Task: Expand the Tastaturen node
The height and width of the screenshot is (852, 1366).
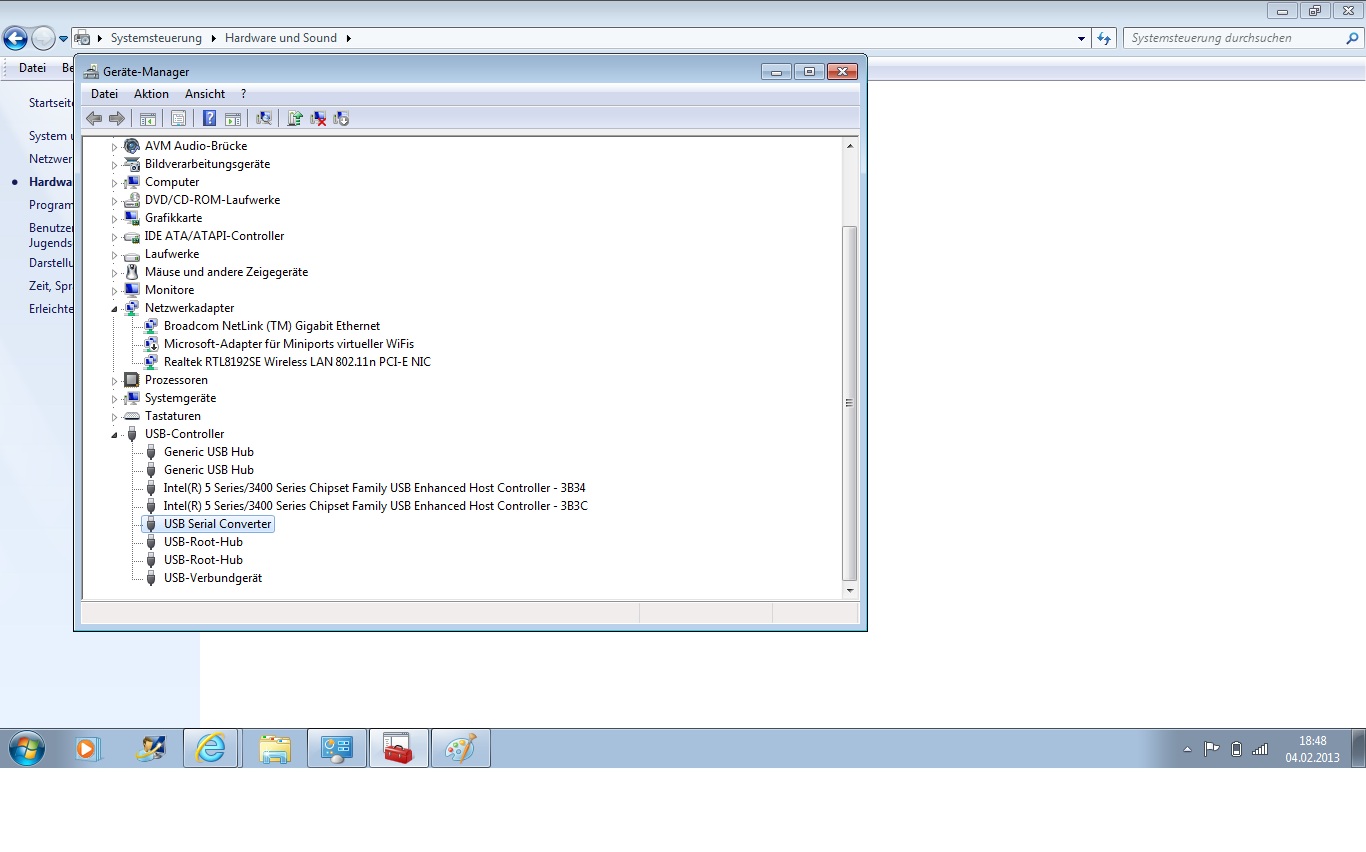Action: 114,416
